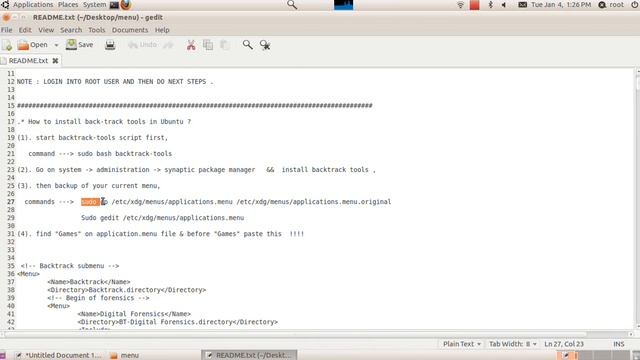Open the File menu
The height and width of the screenshot is (360, 640).
point(7,30)
